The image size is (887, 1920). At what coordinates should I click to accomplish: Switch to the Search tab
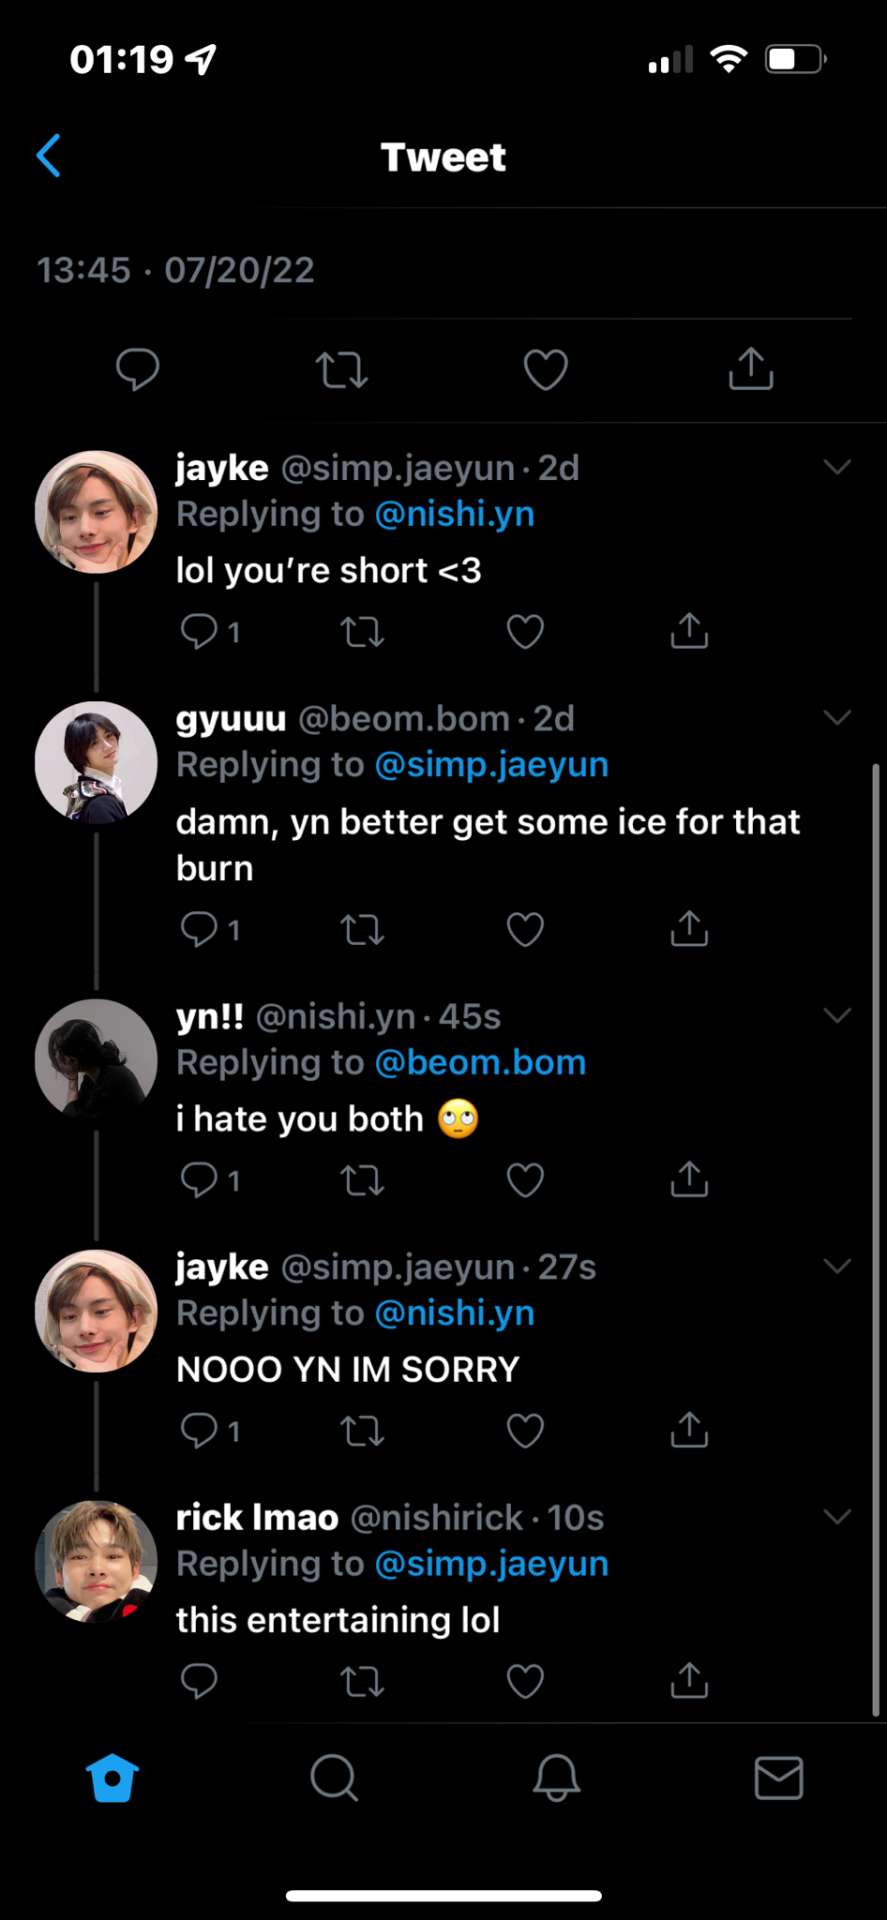(334, 1778)
